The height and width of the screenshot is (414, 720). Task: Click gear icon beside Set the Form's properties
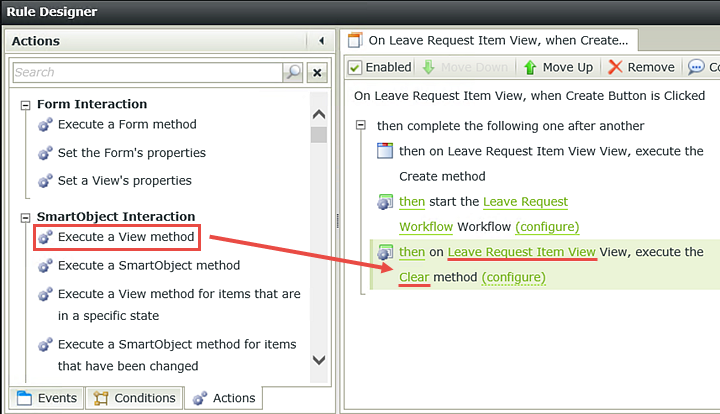pos(45,153)
